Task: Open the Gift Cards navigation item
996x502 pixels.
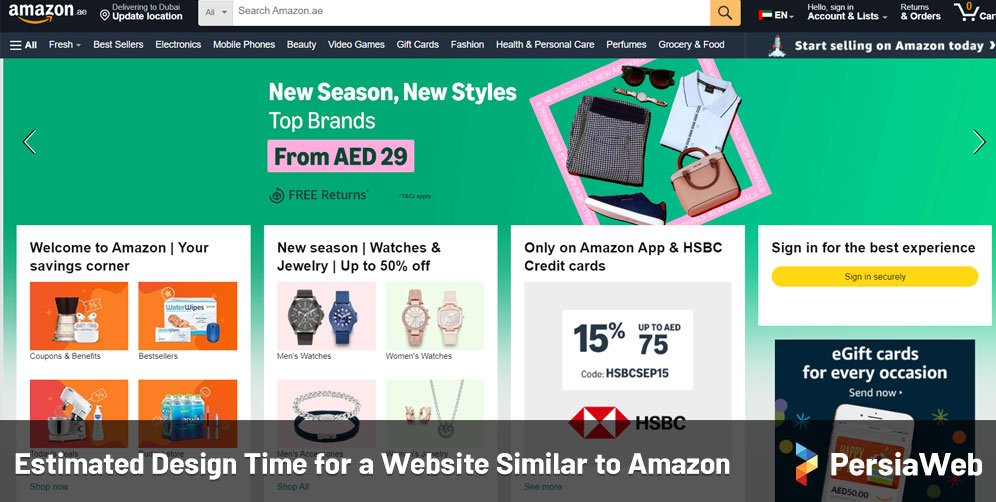Action: [417, 44]
